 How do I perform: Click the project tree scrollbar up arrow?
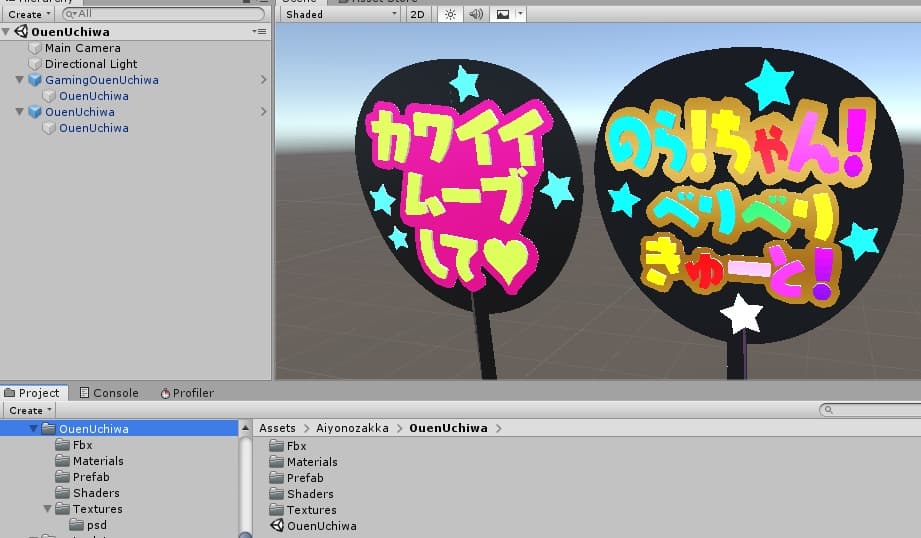(x=246, y=428)
